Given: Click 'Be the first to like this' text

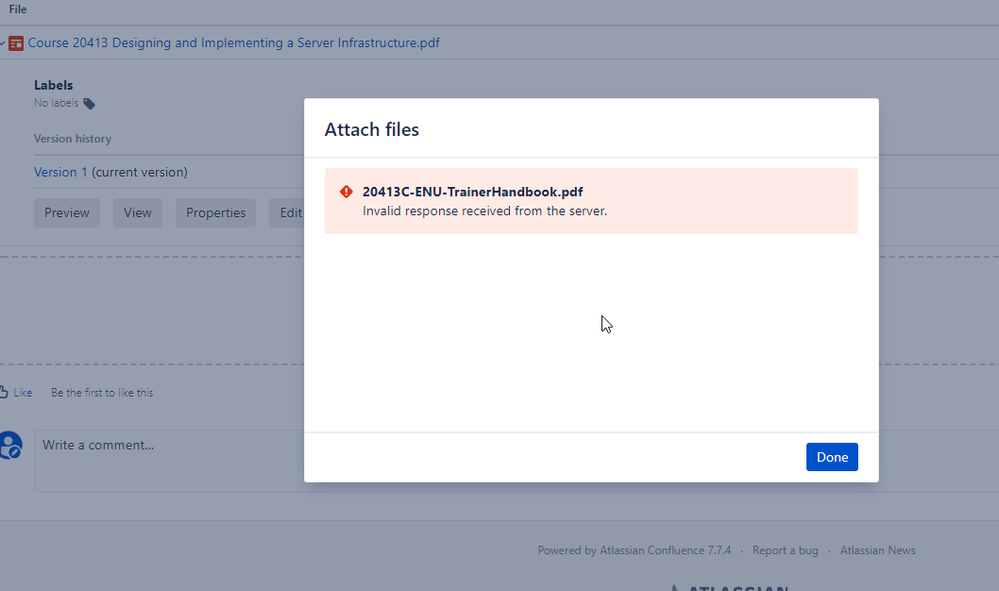Looking at the screenshot, I should 102,393.
